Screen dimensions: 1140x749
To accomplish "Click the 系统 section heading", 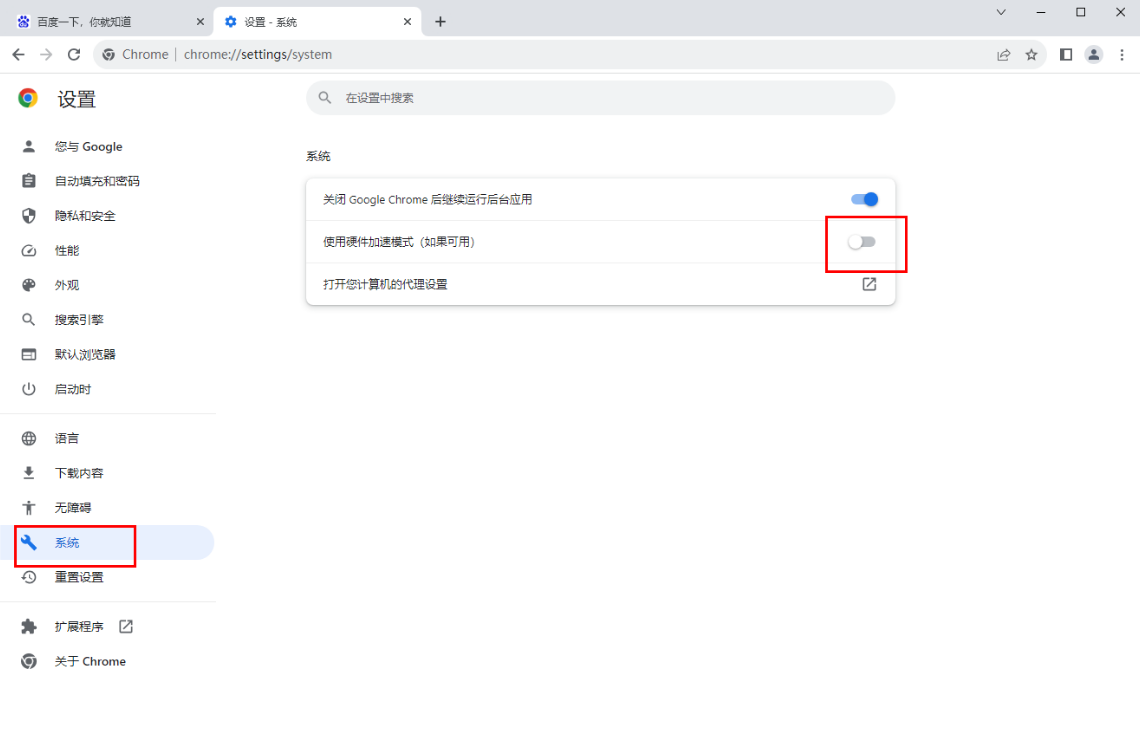I will [318, 156].
